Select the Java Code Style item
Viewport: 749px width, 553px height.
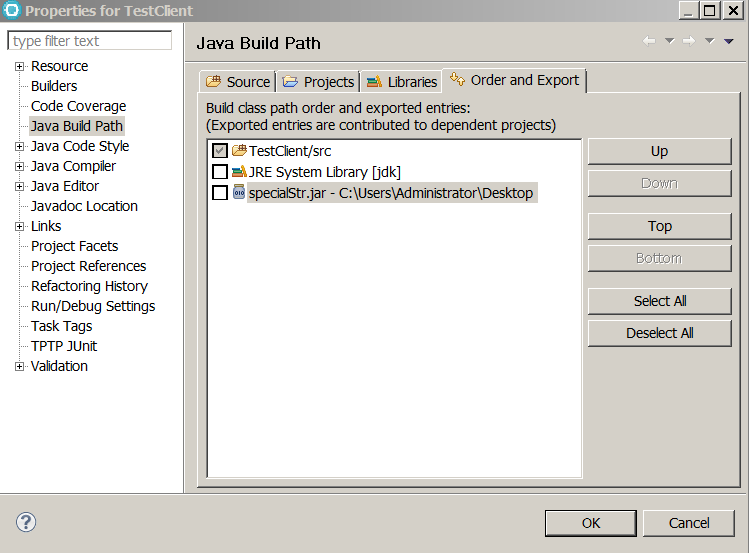(x=80, y=146)
